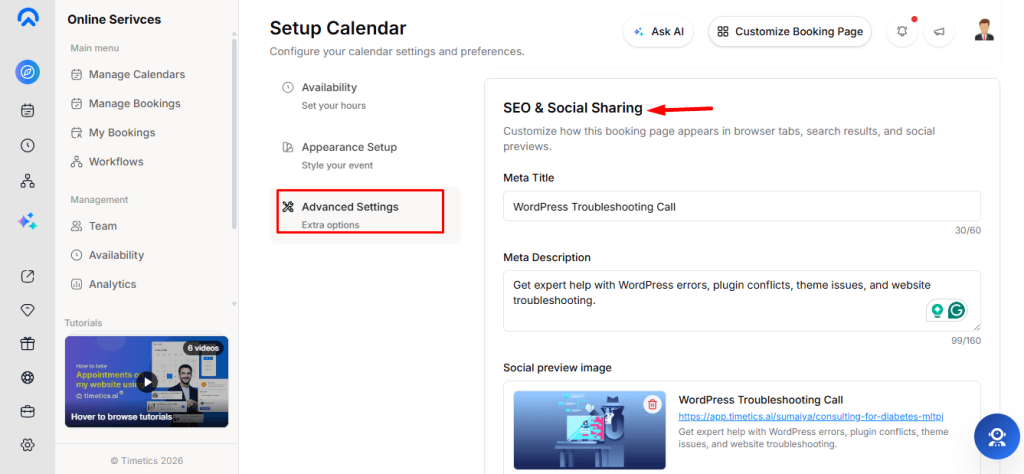Viewport: 1024px width, 474px height.
Task: Open the timetics booking URL link
Action: [812, 416]
